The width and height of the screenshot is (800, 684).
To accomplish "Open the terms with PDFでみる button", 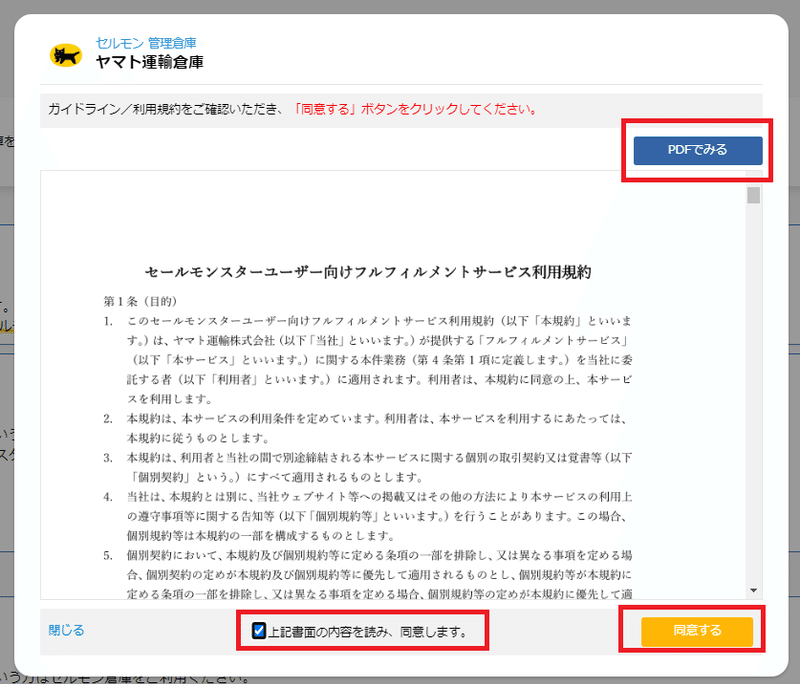I will 697,150.
